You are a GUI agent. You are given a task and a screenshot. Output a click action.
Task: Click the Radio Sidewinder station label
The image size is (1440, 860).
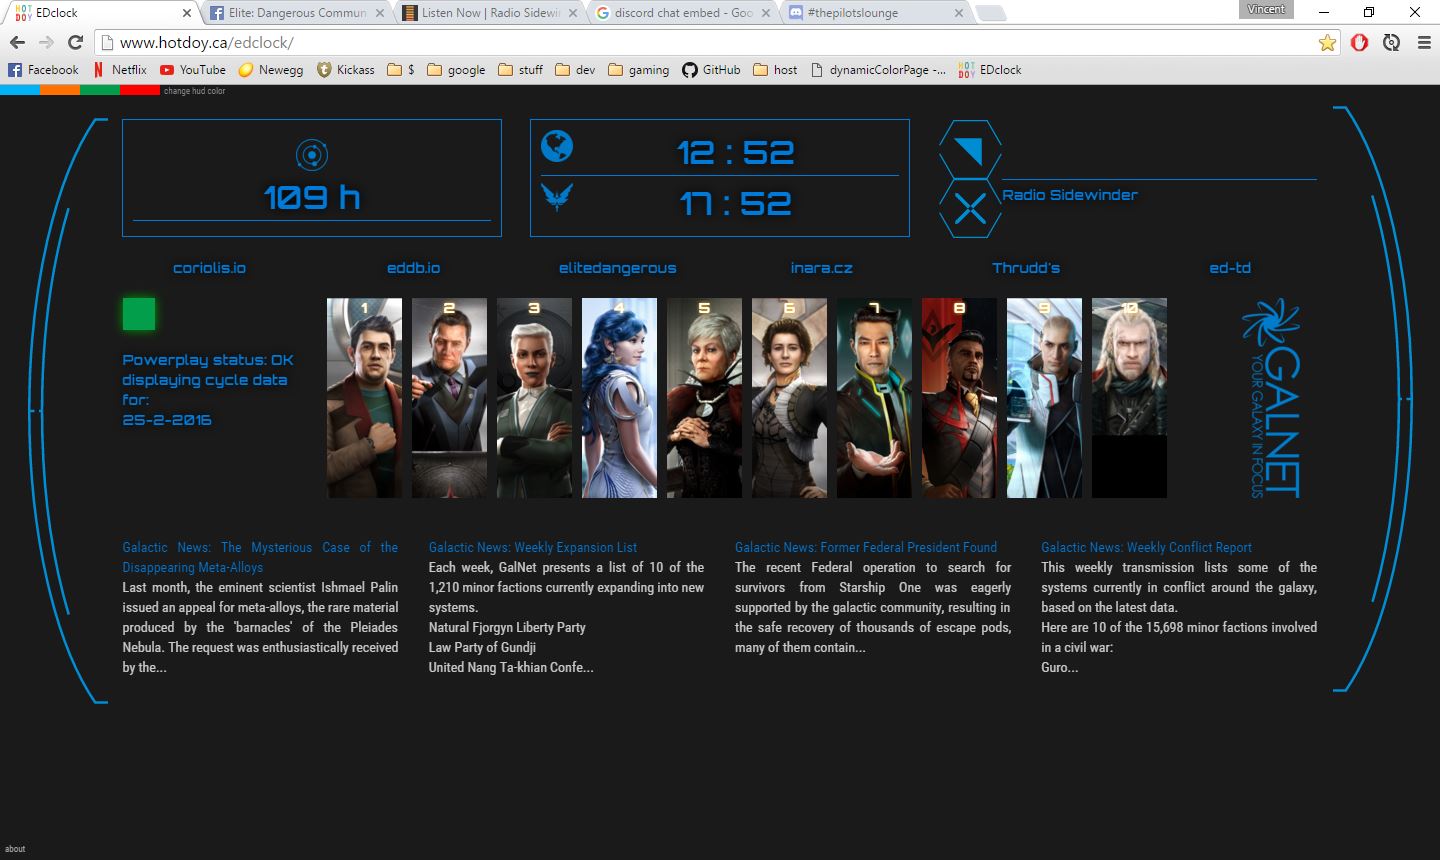coord(1070,195)
